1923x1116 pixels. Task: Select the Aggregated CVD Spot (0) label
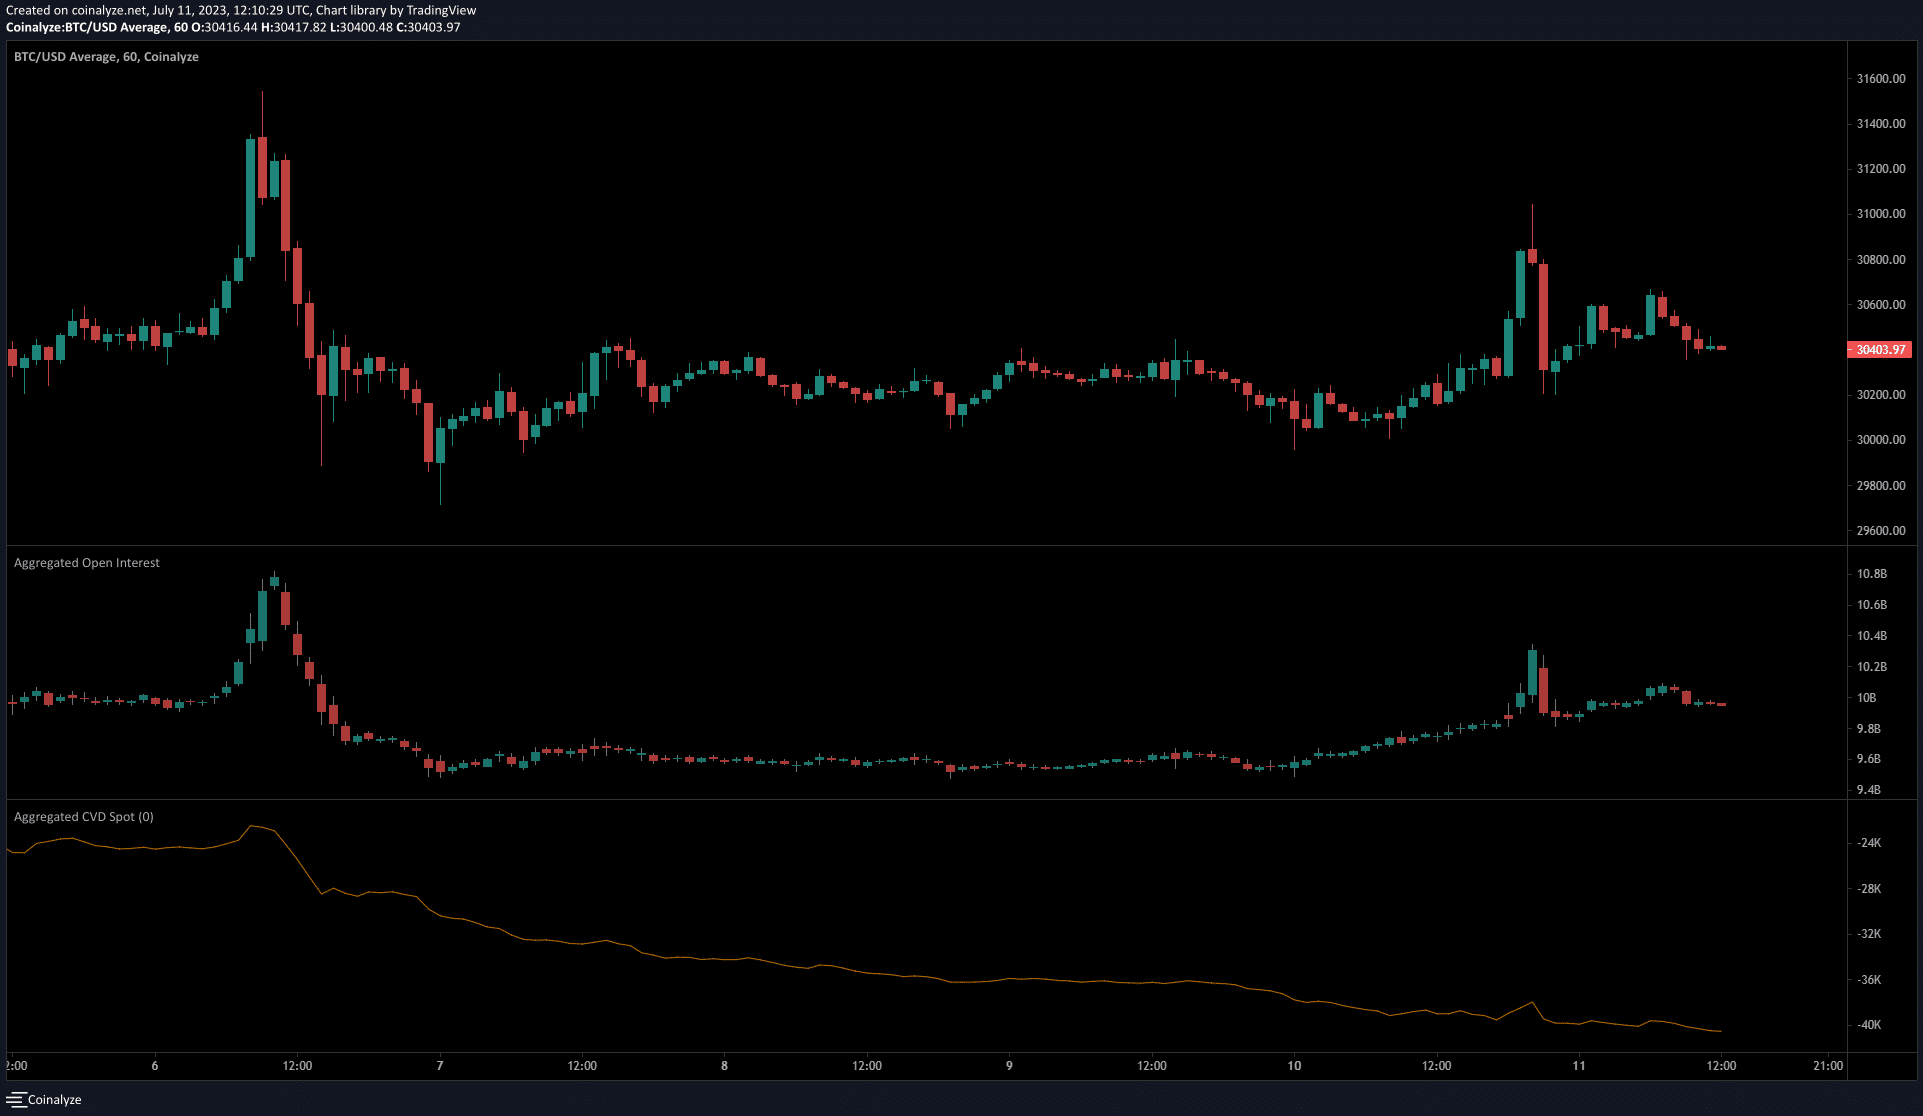[x=84, y=817]
